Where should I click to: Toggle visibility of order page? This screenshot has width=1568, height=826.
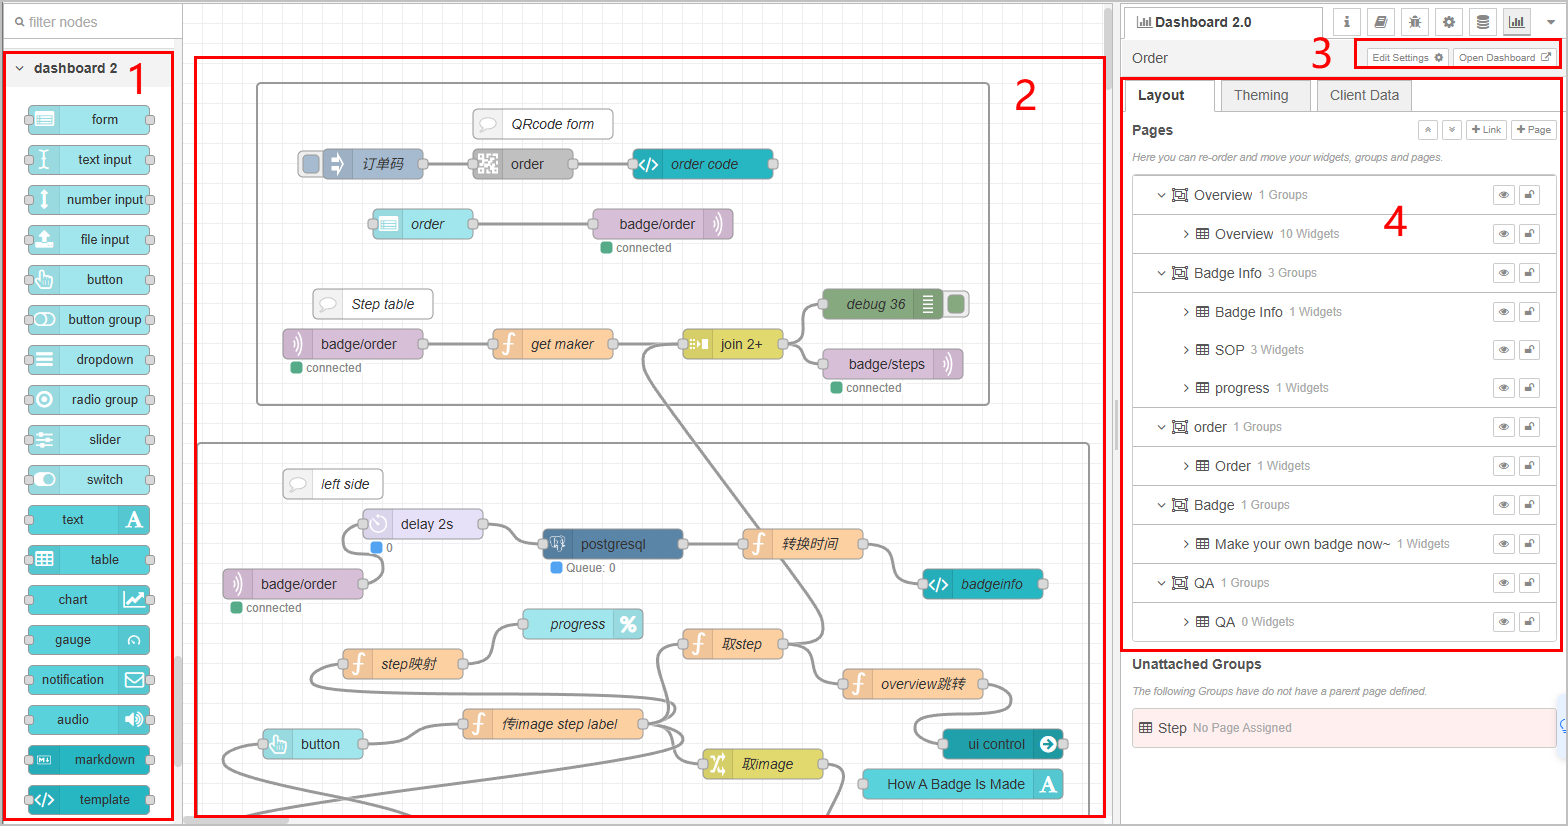click(1503, 427)
